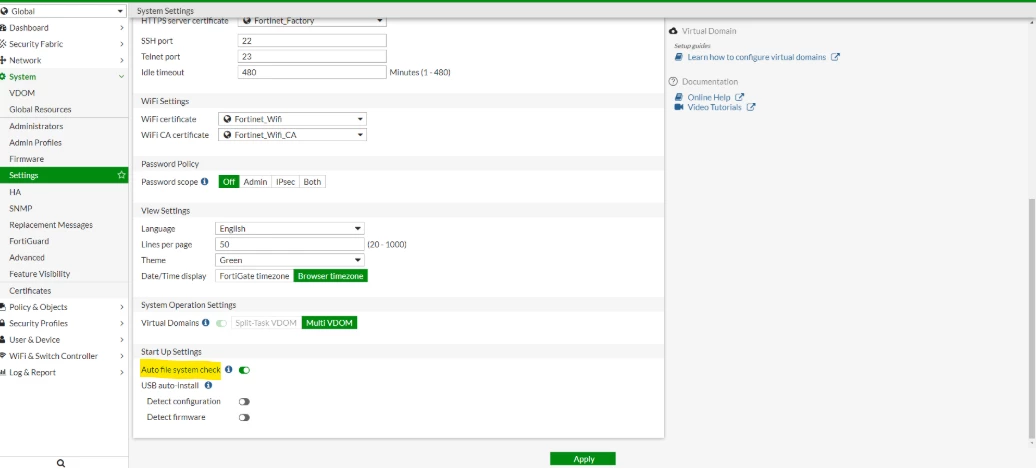This screenshot has width=1036, height=469.
Task: Set Password scope to Off
Action: [229, 182]
